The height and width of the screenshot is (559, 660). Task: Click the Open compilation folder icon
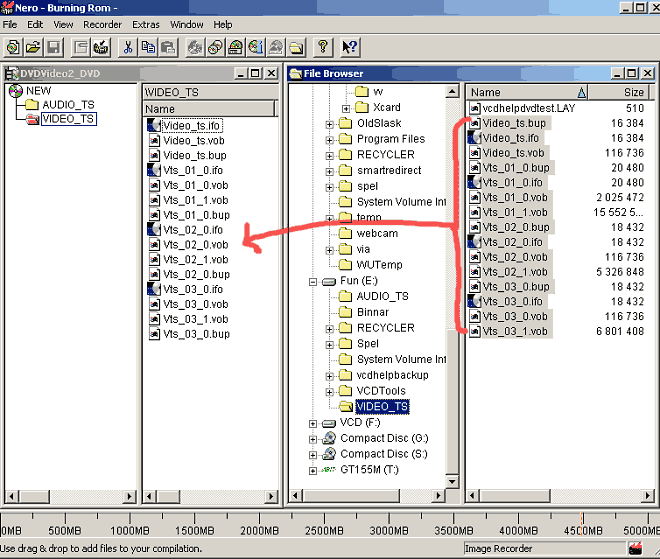coord(33,47)
